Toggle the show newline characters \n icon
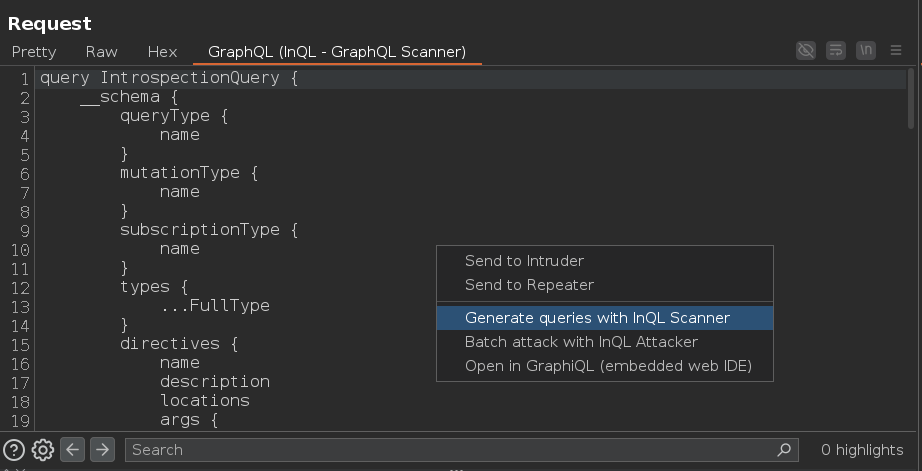Image resolution: width=922 pixels, height=471 pixels. tap(866, 51)
